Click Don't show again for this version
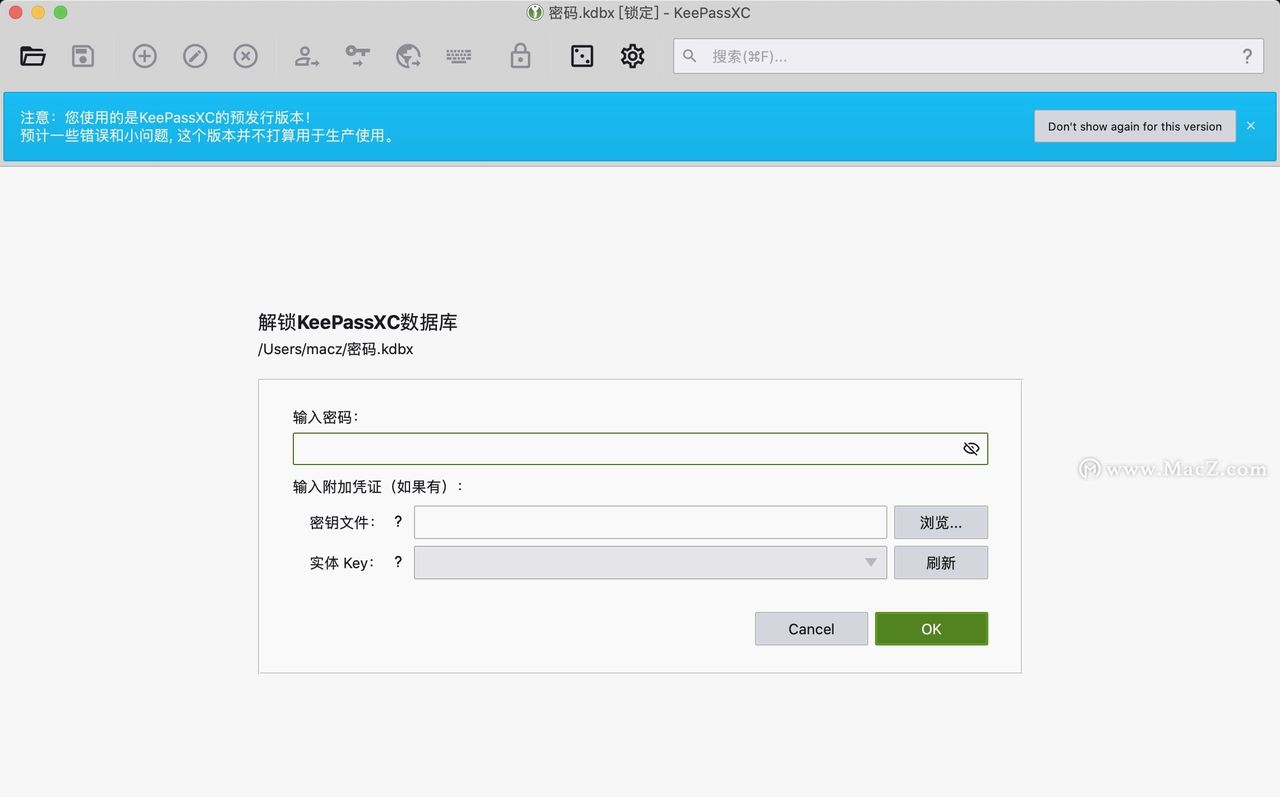 click(1135, 127)
